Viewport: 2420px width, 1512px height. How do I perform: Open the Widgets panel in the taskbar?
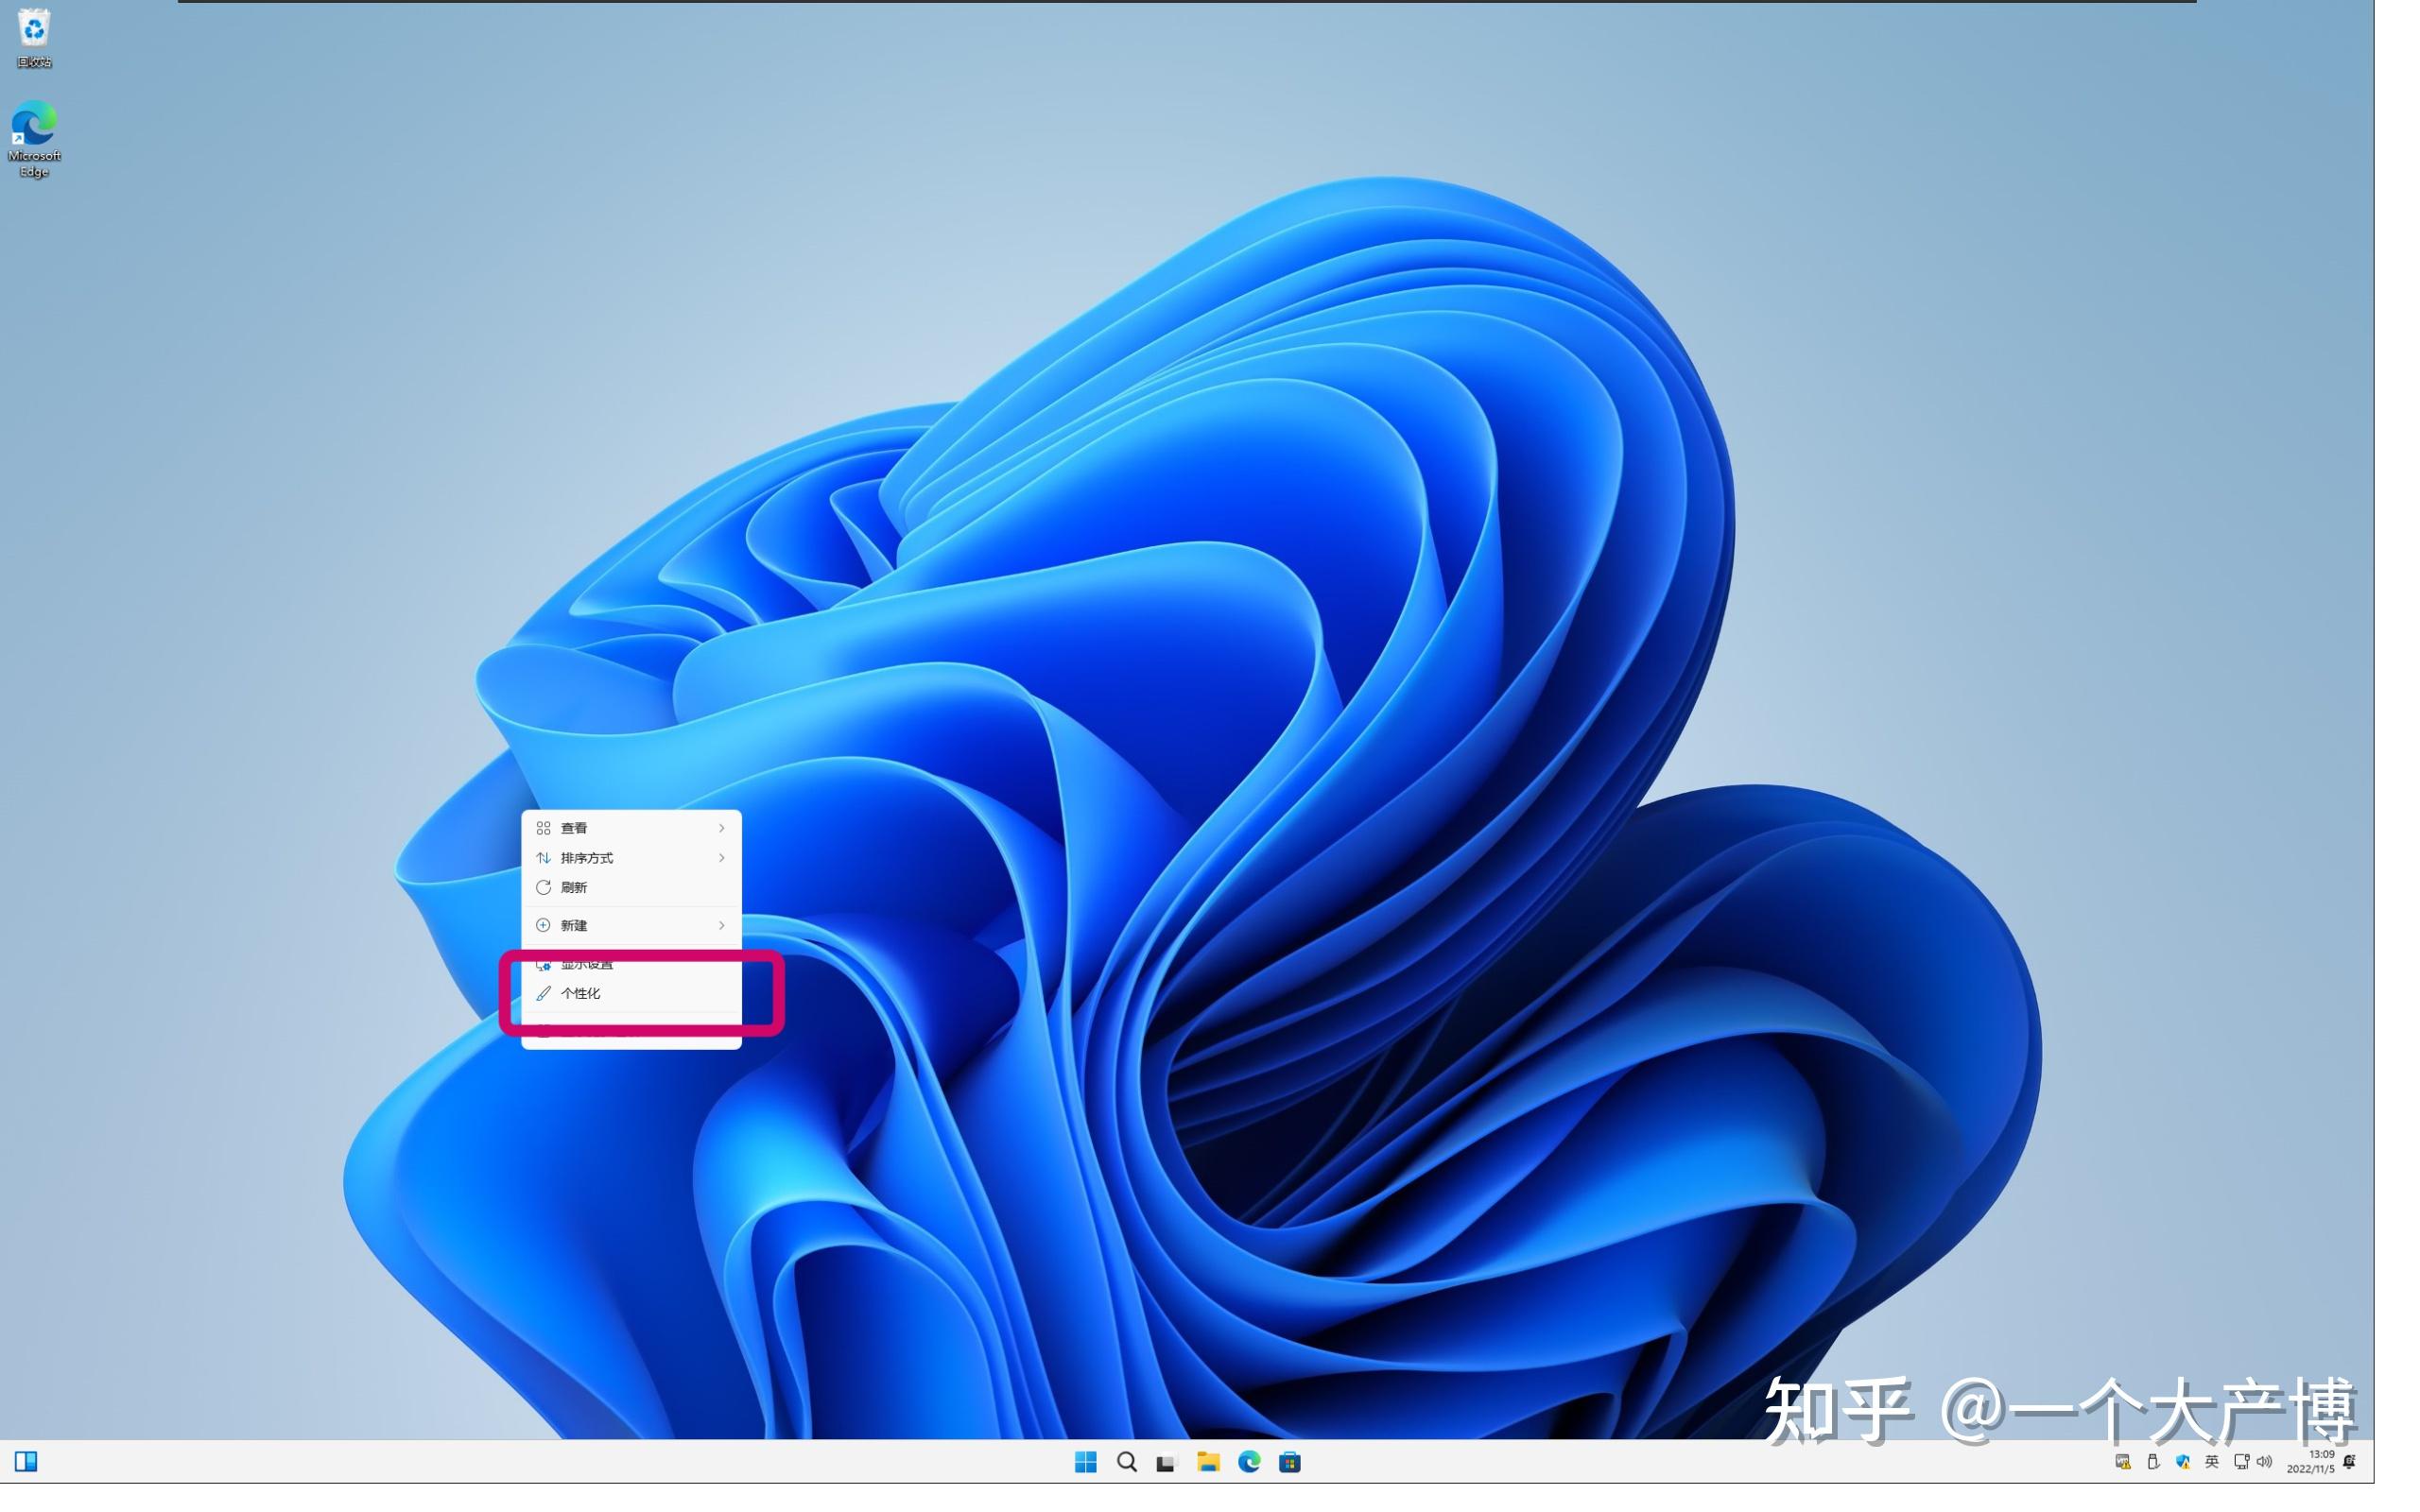(26, 1462)
